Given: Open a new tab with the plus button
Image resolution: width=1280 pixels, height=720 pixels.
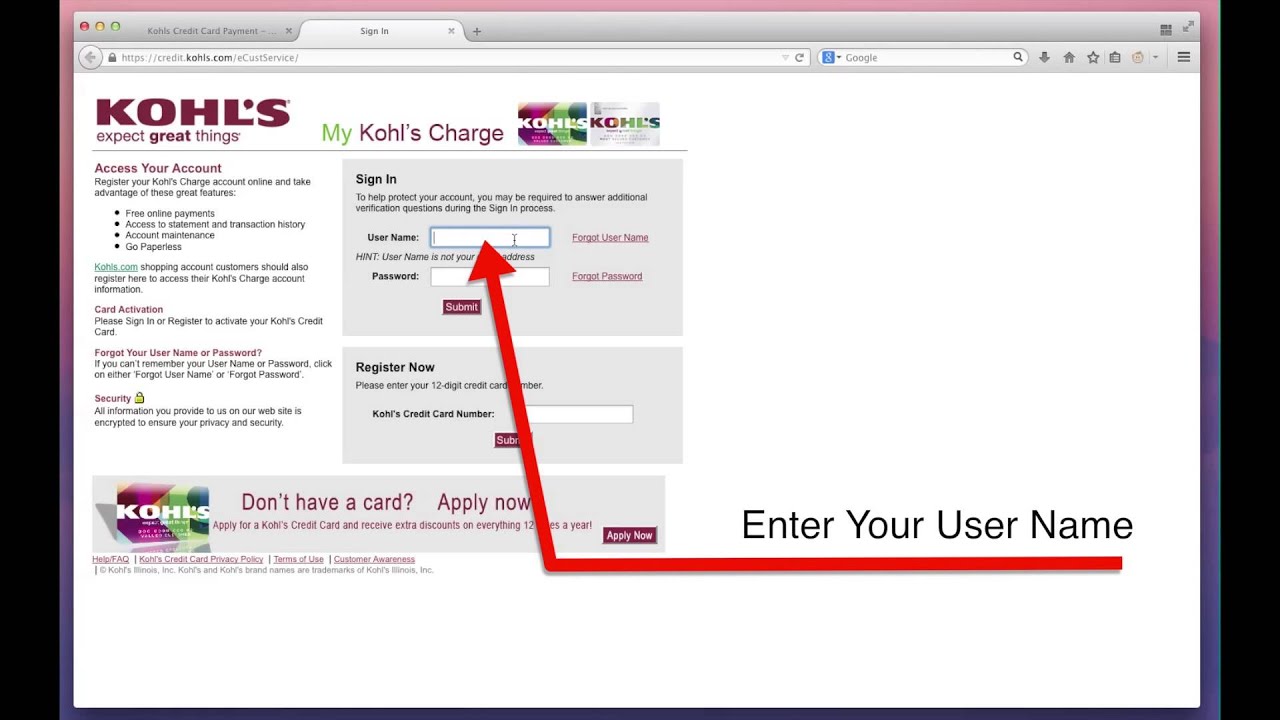Looking at the screenshot, I should pyautogui.click(x=477, y=31).
